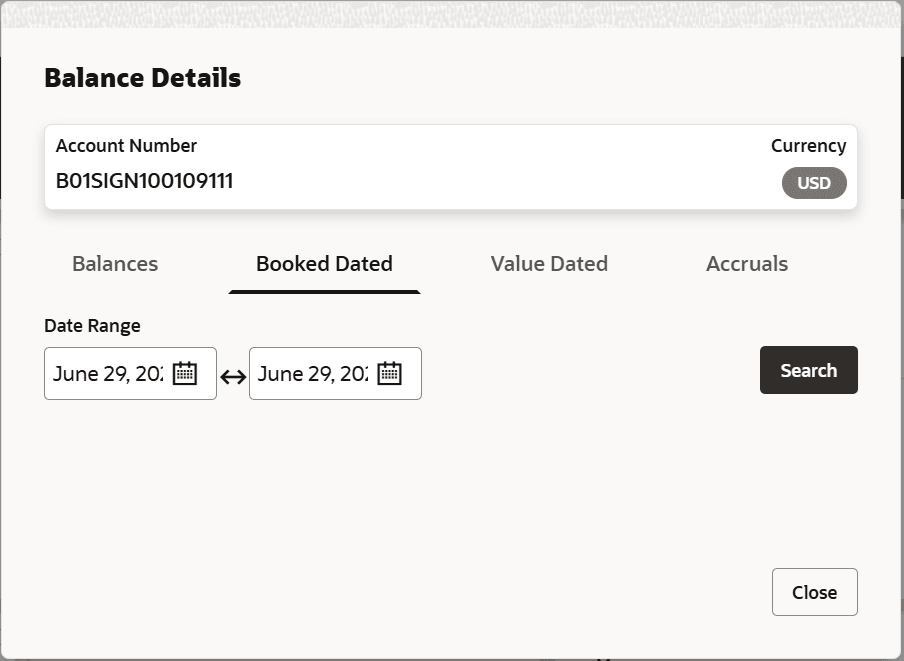
Task: Click the Currency label
Action: [x=808, y=146]
